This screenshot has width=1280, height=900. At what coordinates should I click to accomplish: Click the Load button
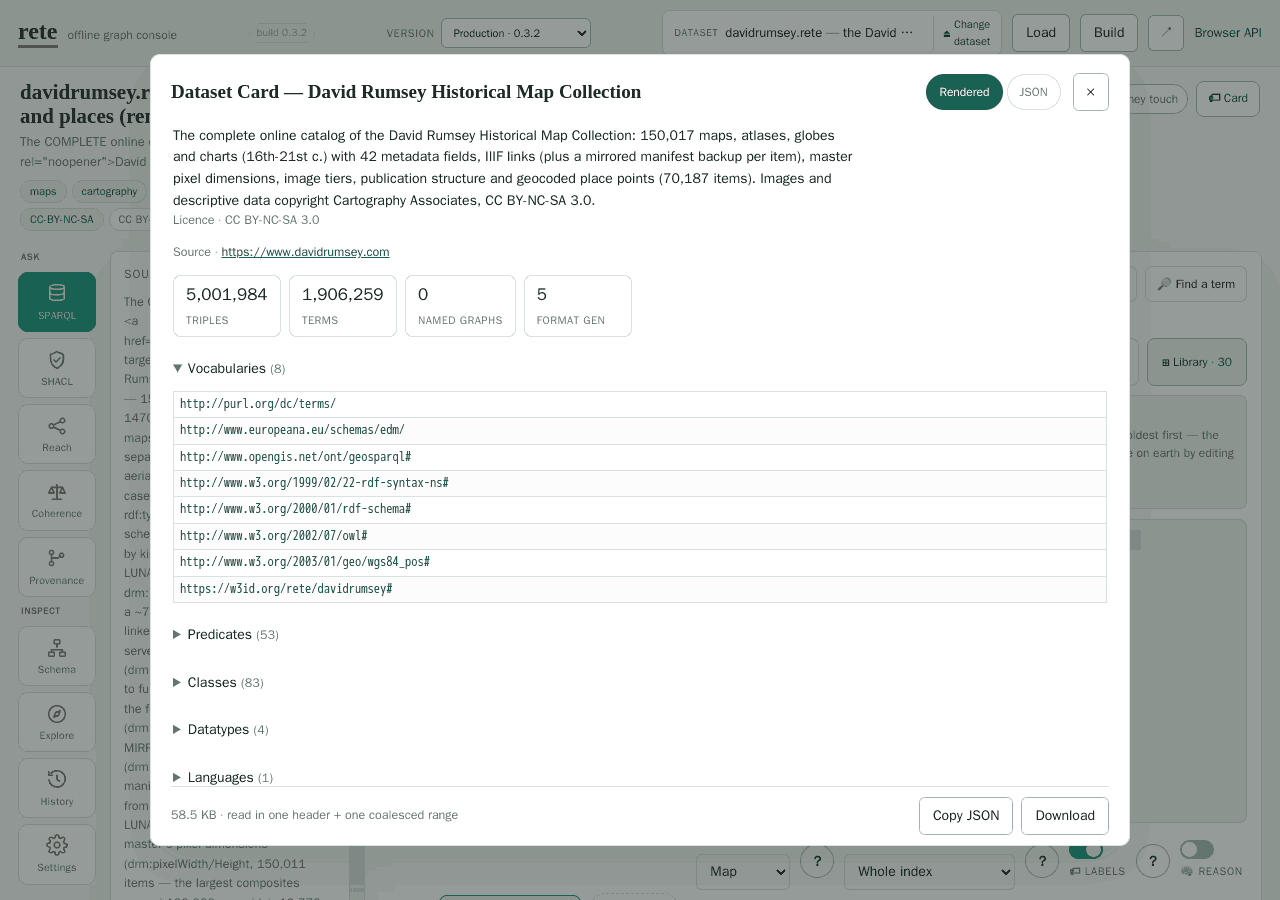pyautogui.click(x=1041, y=33)
